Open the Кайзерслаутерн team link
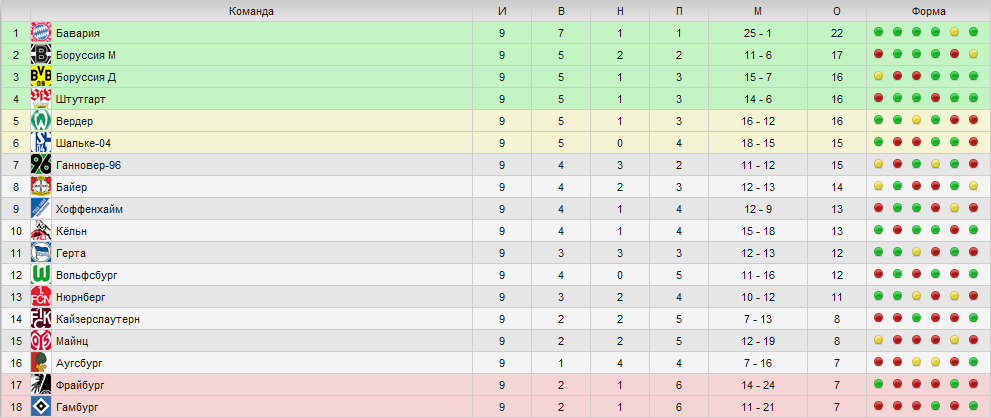991x418 pixels. tap(98, 319)
